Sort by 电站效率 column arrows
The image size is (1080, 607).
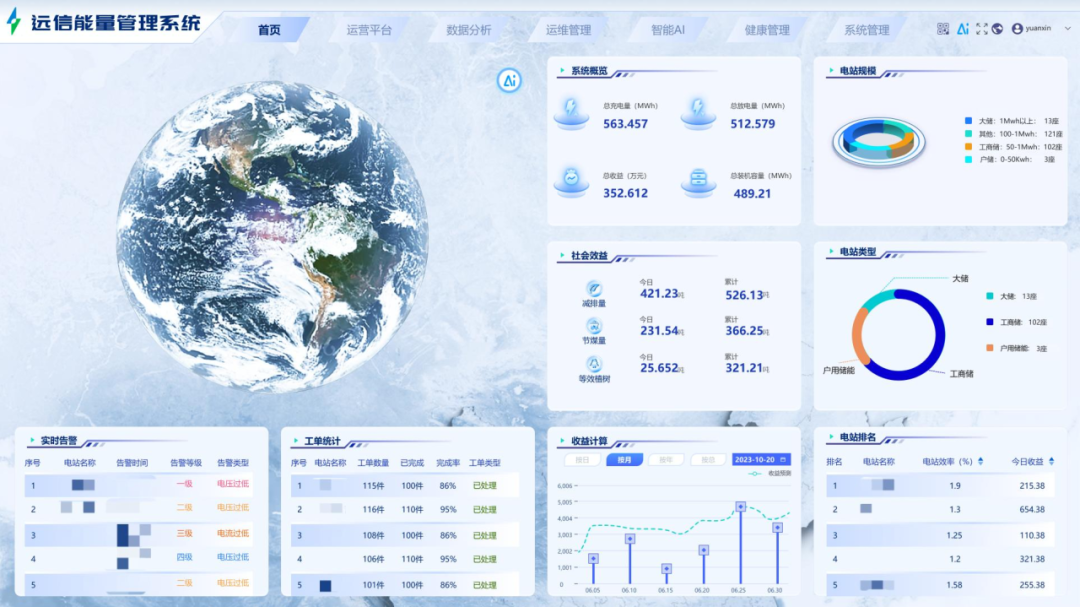[980, 462]
